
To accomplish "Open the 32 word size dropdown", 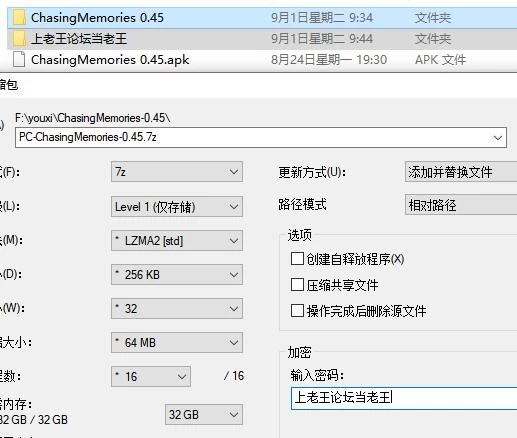I will point(177,309).
